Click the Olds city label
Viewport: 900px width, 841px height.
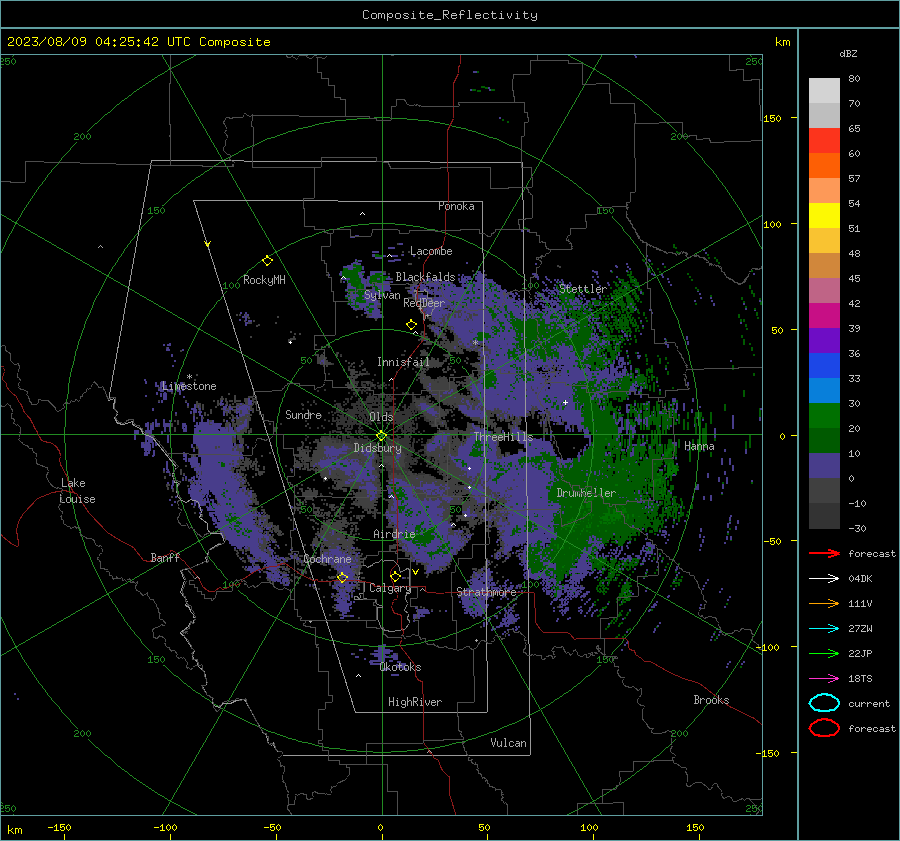pos(381,417)
